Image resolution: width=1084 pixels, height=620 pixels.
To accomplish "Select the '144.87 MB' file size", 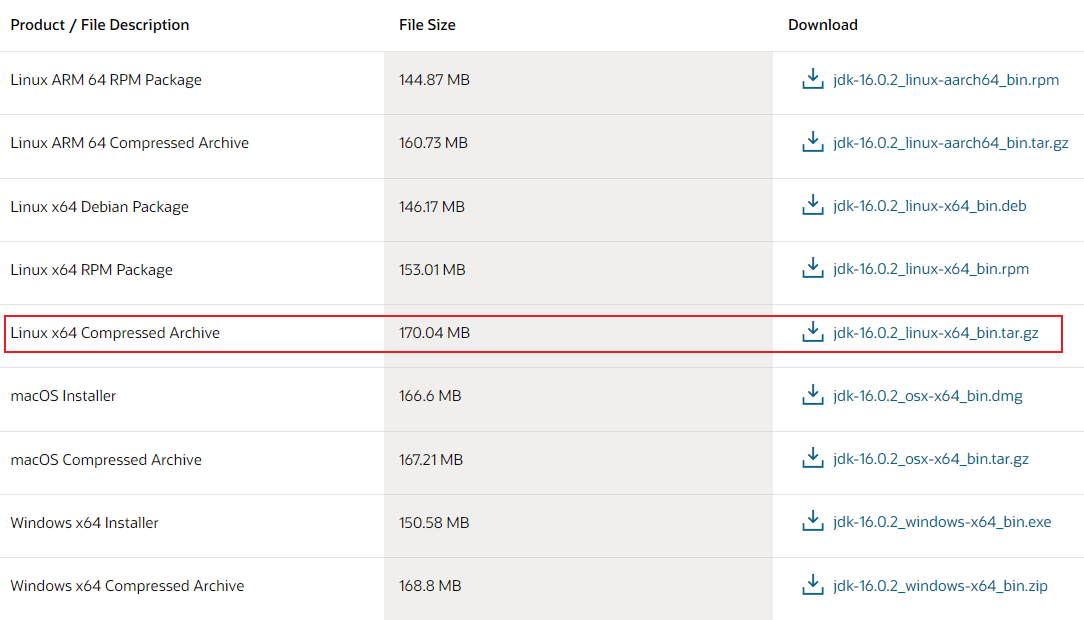I will [x=434, y=80].
